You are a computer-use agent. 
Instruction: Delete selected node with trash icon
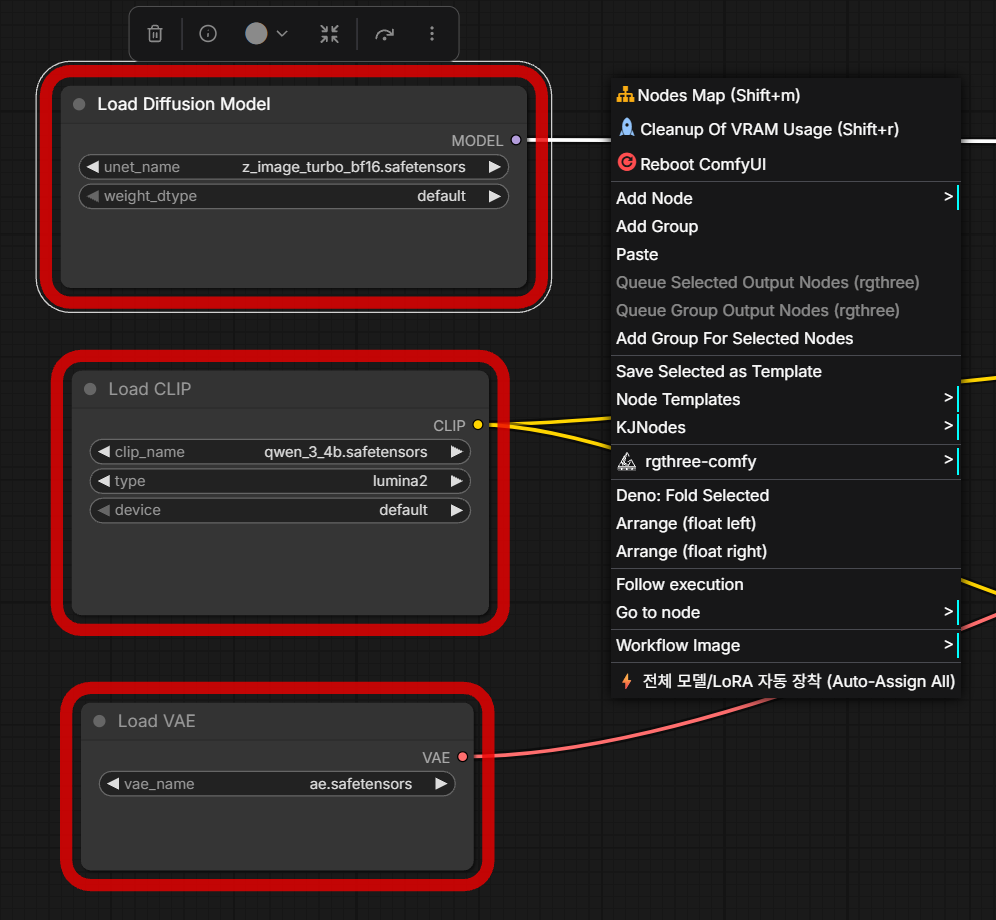tap(155, 34)
